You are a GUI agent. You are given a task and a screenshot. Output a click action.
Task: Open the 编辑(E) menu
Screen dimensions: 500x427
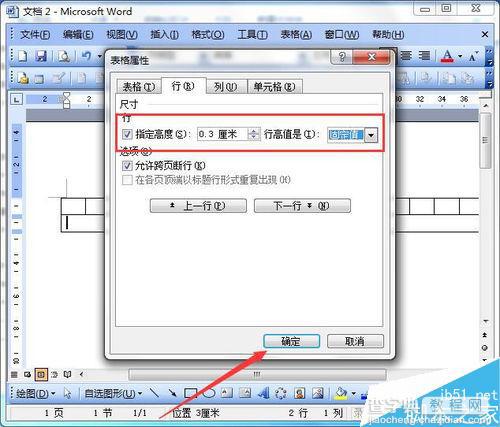tap(78, 34)
